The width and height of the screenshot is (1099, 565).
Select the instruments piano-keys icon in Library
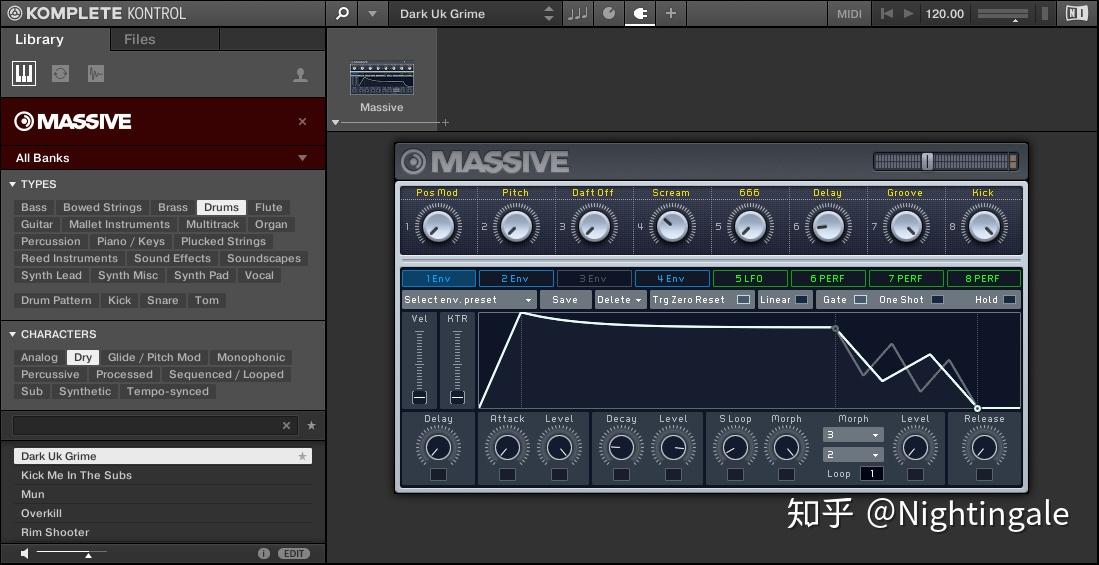[24, 73]
